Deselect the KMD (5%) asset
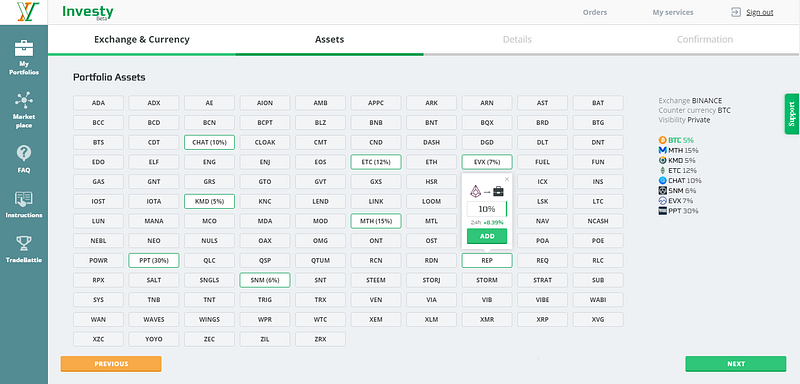Image resolution: width=800 pixels, height=384 pixels. (209, 201)
